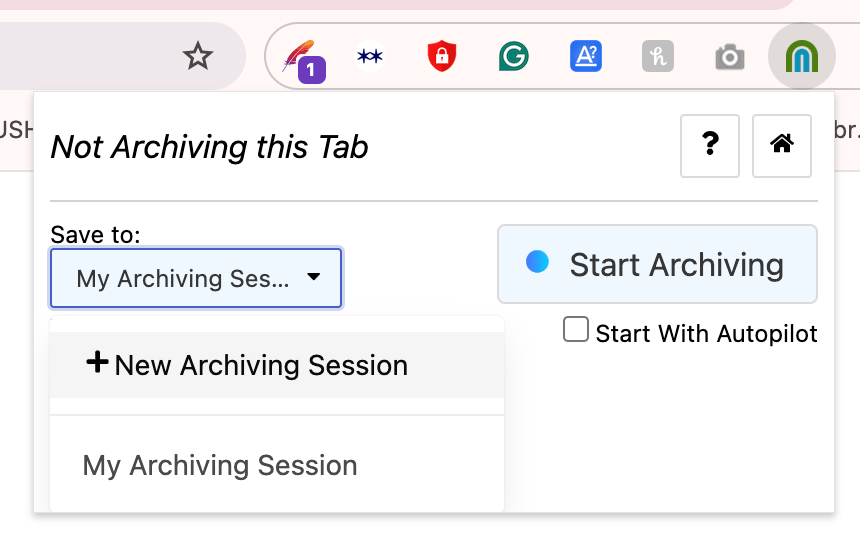Click the blue dot in Start Archiving
860x560 pixels.
point(538,262)
